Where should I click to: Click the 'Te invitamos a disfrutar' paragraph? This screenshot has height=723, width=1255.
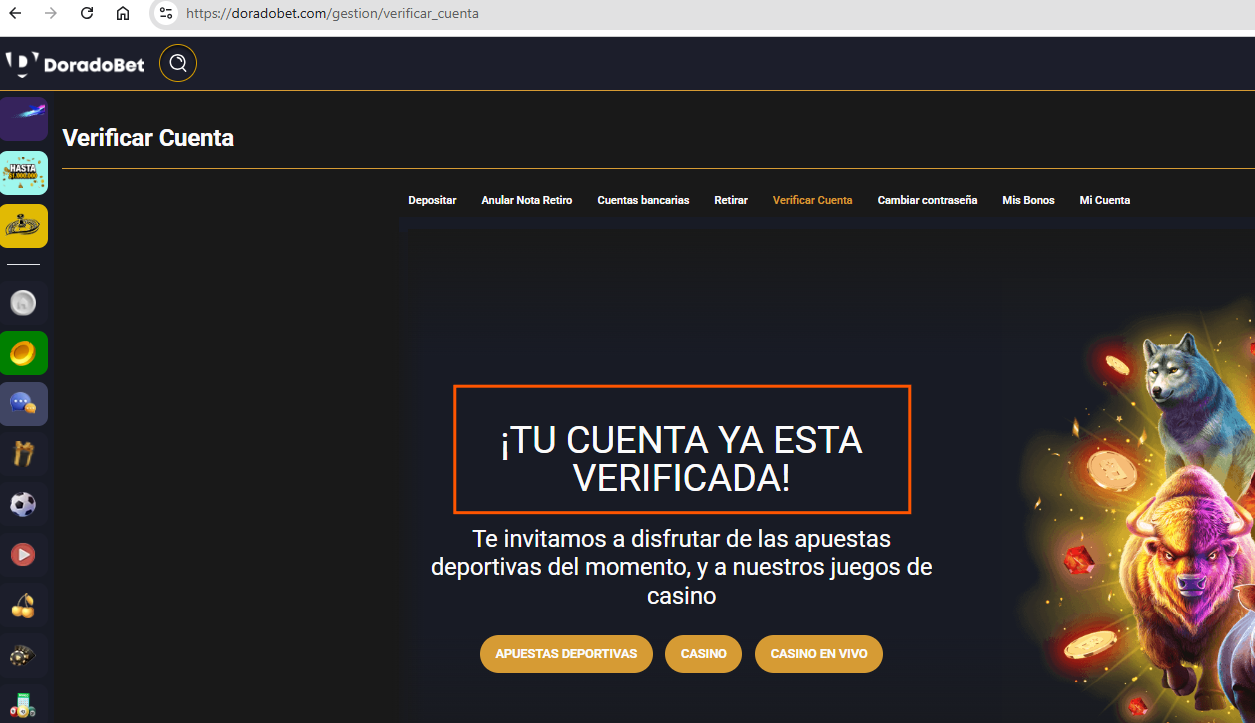pos(682,568)
